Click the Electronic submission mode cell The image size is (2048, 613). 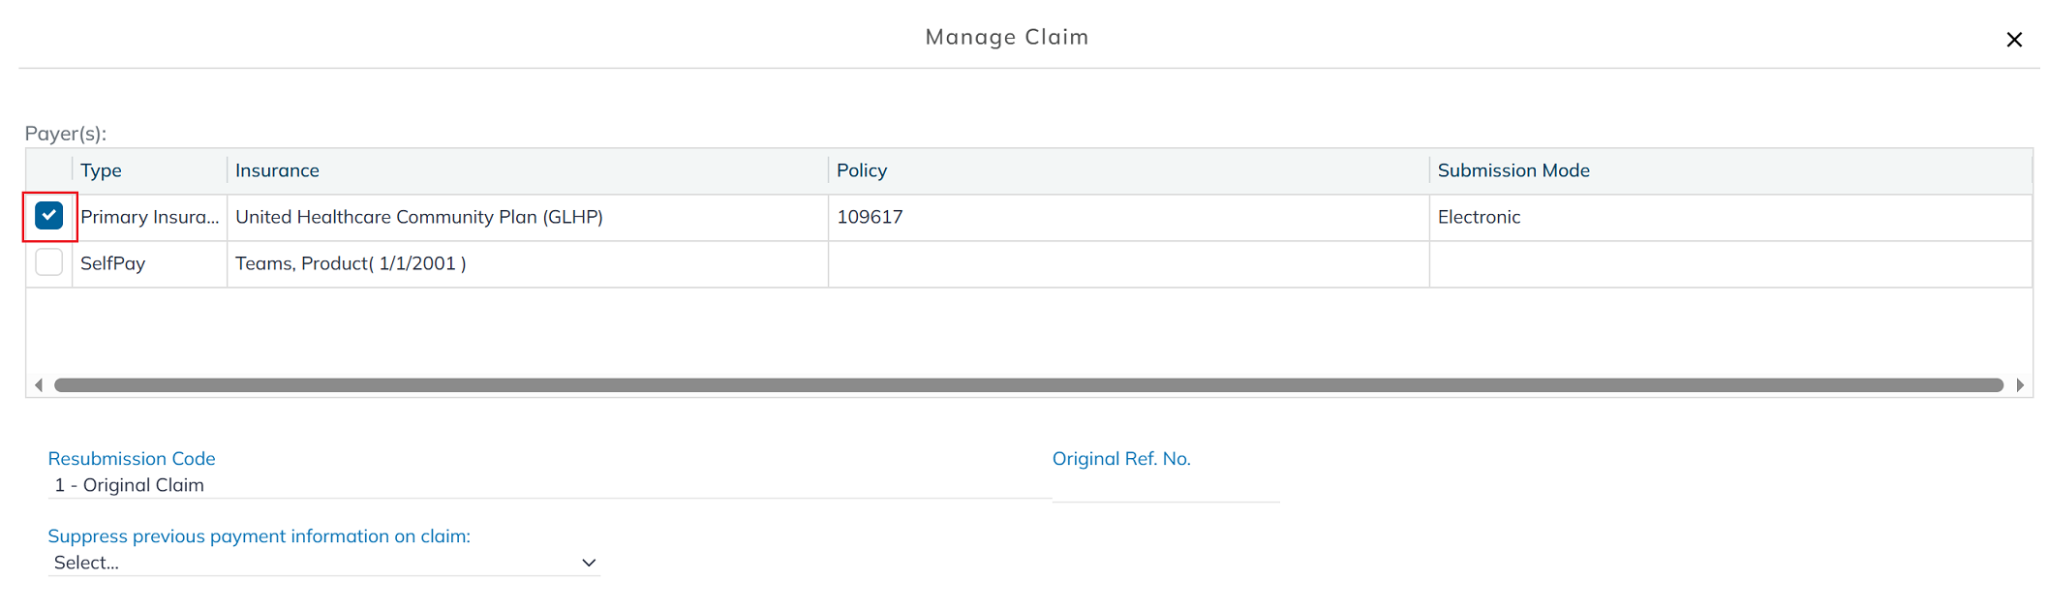[1478, 217]
